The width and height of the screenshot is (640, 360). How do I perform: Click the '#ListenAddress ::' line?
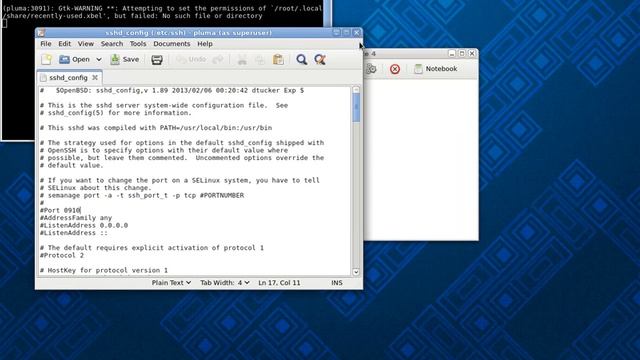pyautogui.click(x=74, y=233)
